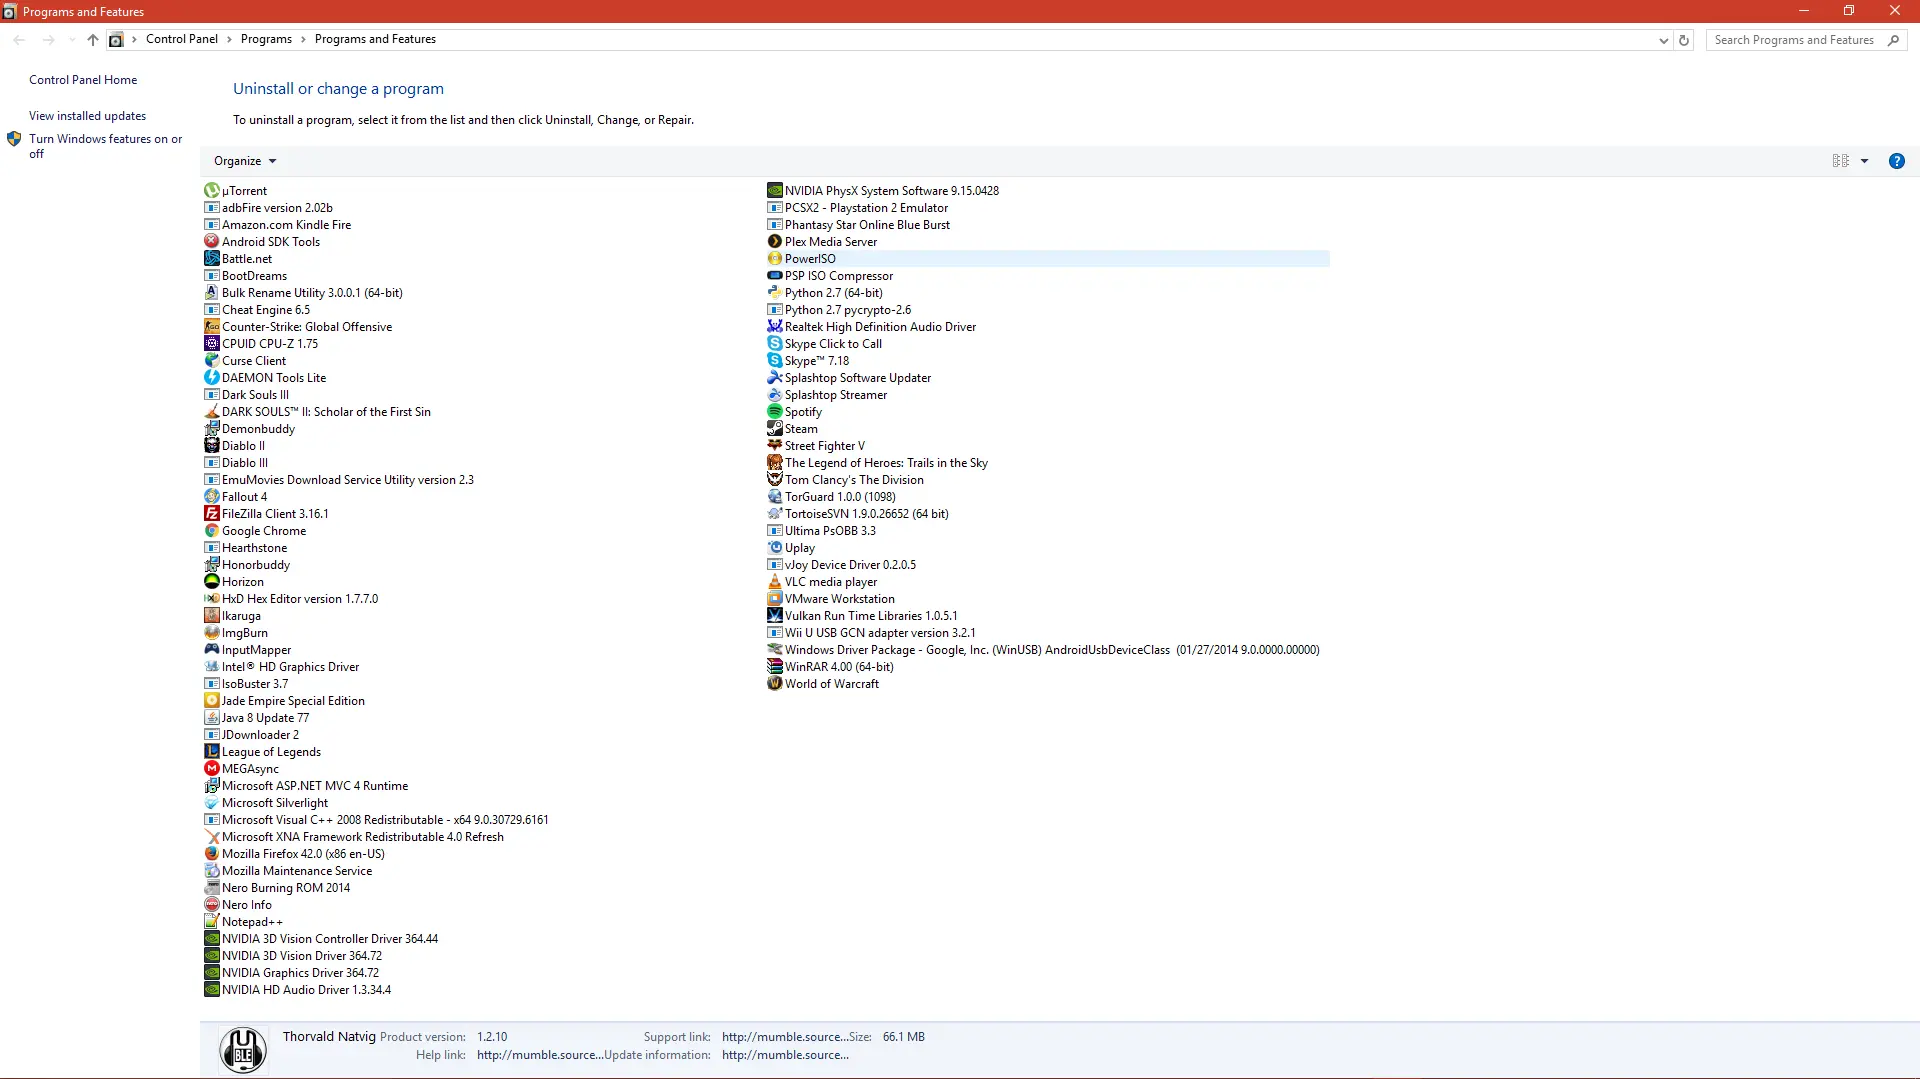Open the mumble update information link
Screen dimensions: 1920x1079
click(x=785, y=1055)
